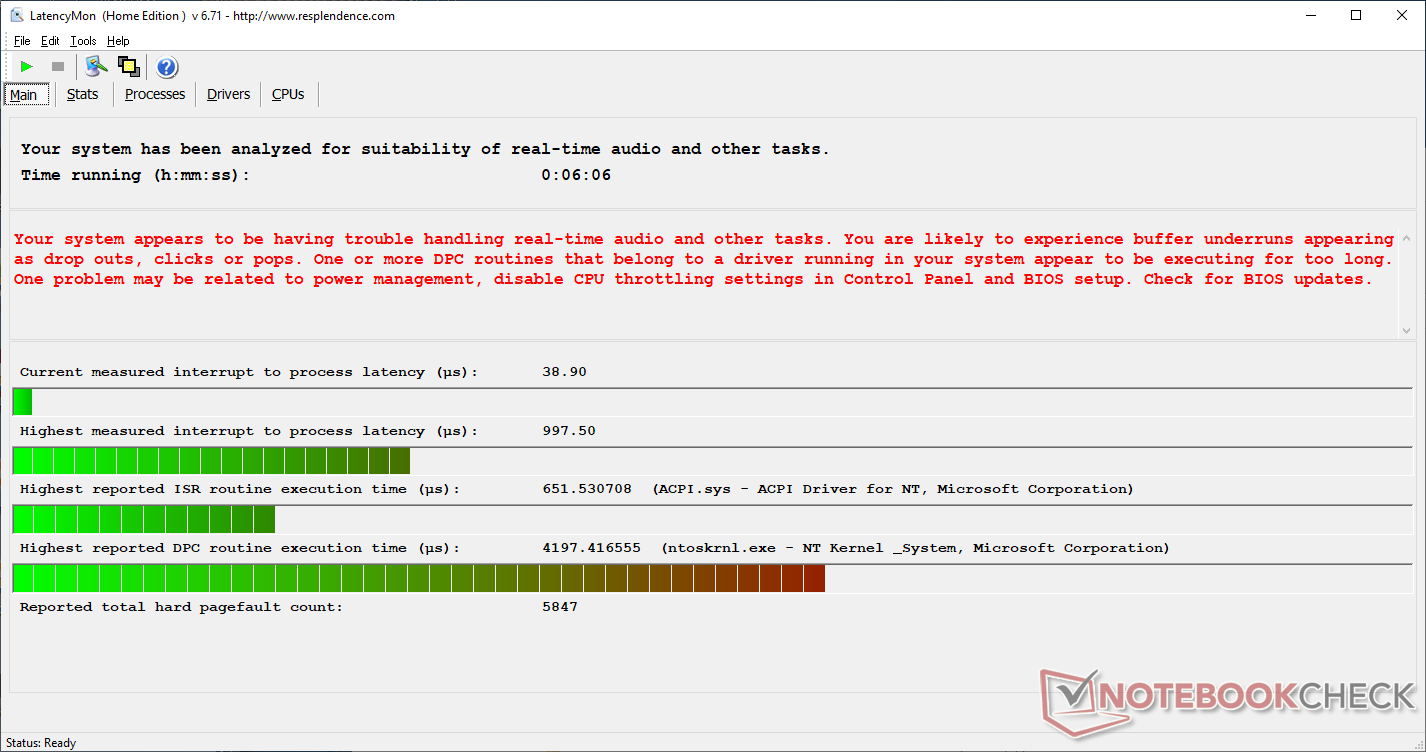Switch to the CPUs tab
Screen dimensions: 1426x752
288,94
